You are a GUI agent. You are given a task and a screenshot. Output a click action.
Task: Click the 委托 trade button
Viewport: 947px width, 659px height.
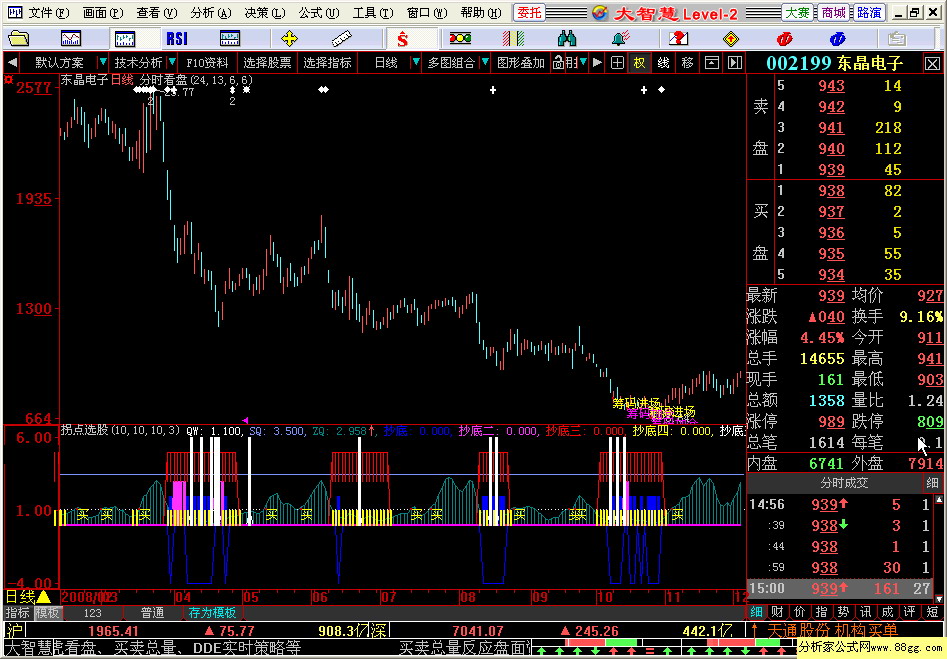coord(529,13)
